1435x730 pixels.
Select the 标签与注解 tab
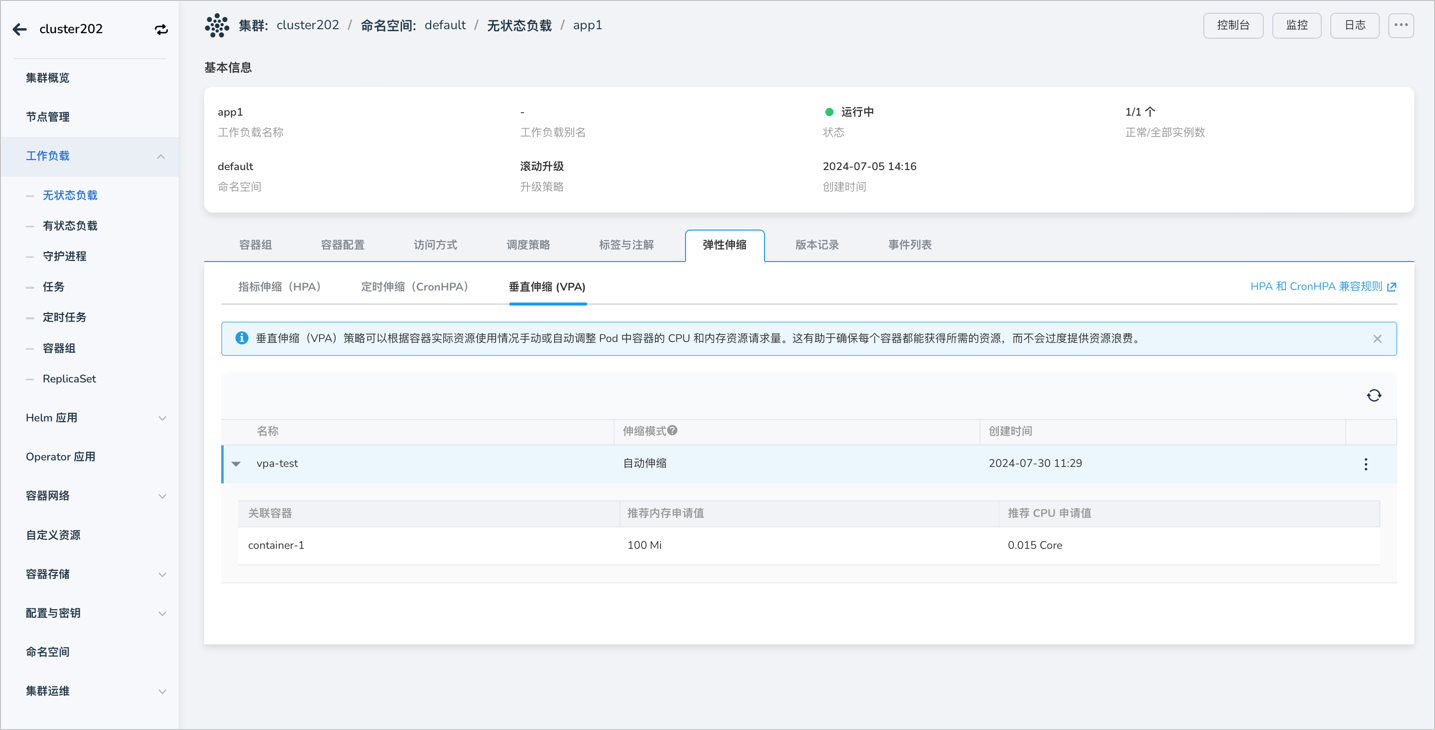[626, 245]
